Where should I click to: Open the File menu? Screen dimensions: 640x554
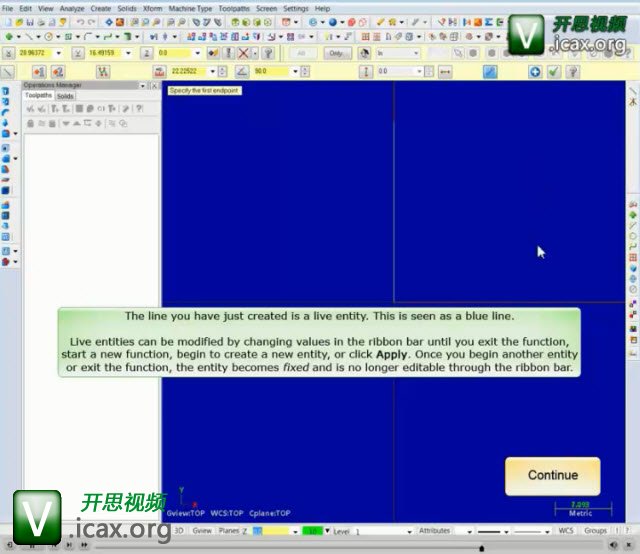pos(7,8)
